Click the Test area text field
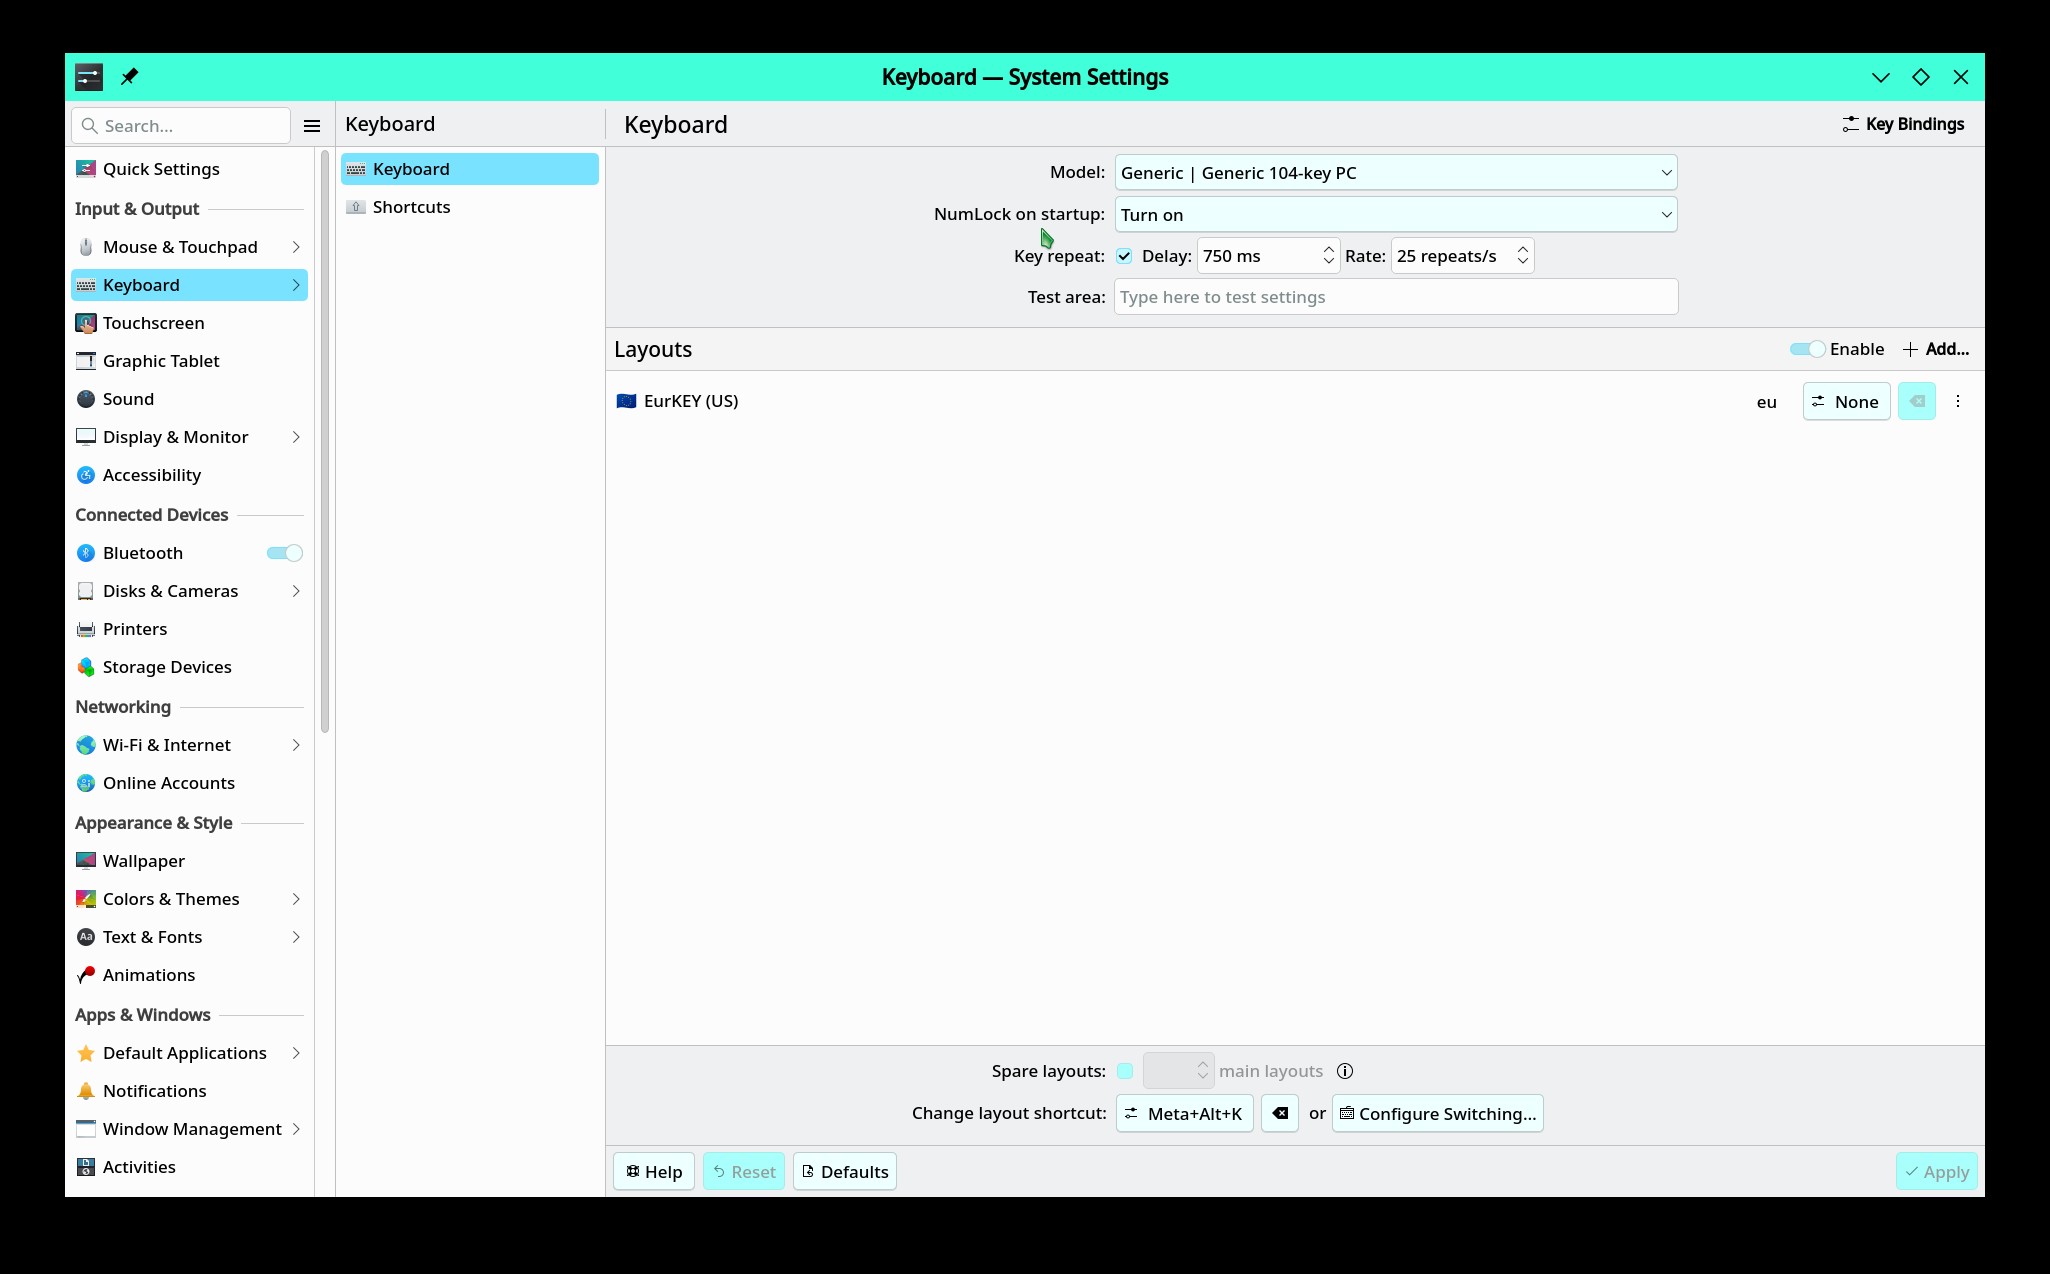 1396,297
